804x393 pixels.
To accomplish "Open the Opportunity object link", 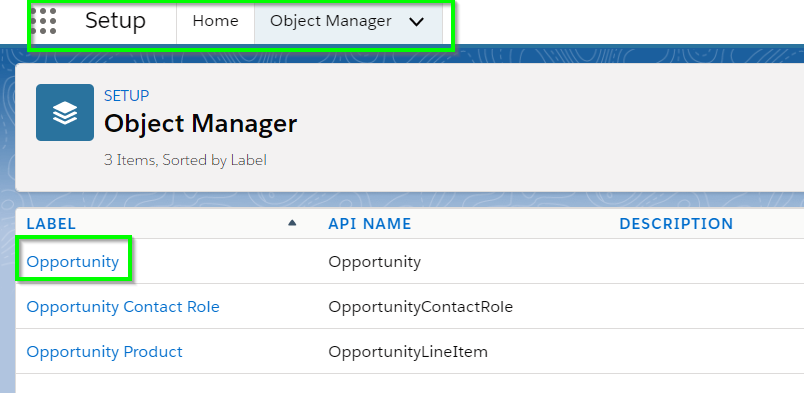I will [x=73, y=262].
